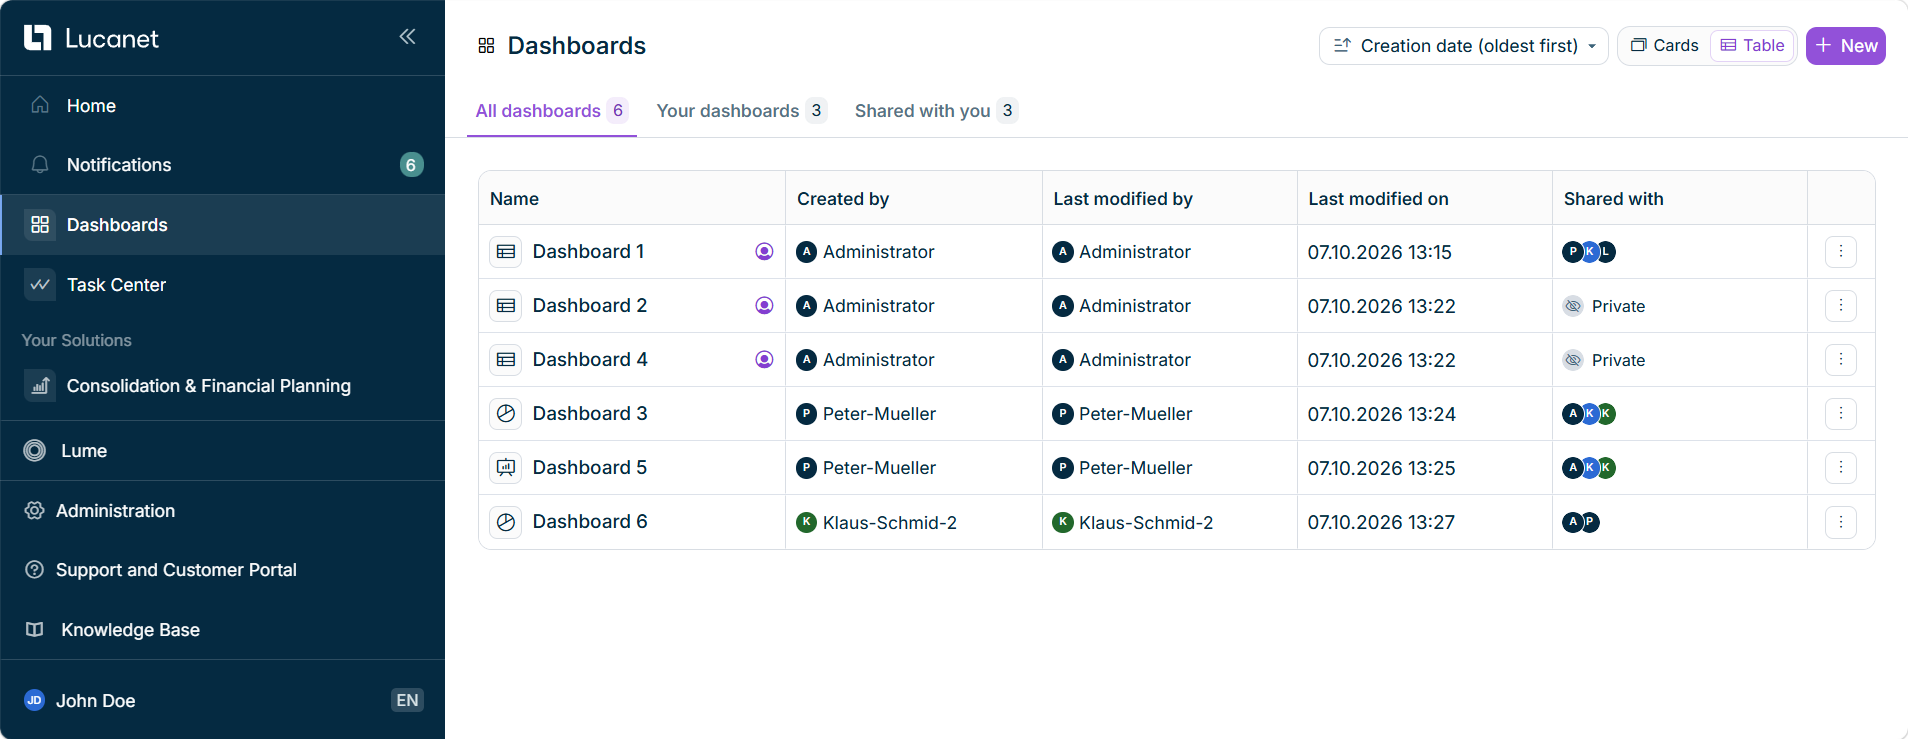This screenshot has width=1908, height=739.
Task: Switch to Table view
Action: click(1752, 46)
